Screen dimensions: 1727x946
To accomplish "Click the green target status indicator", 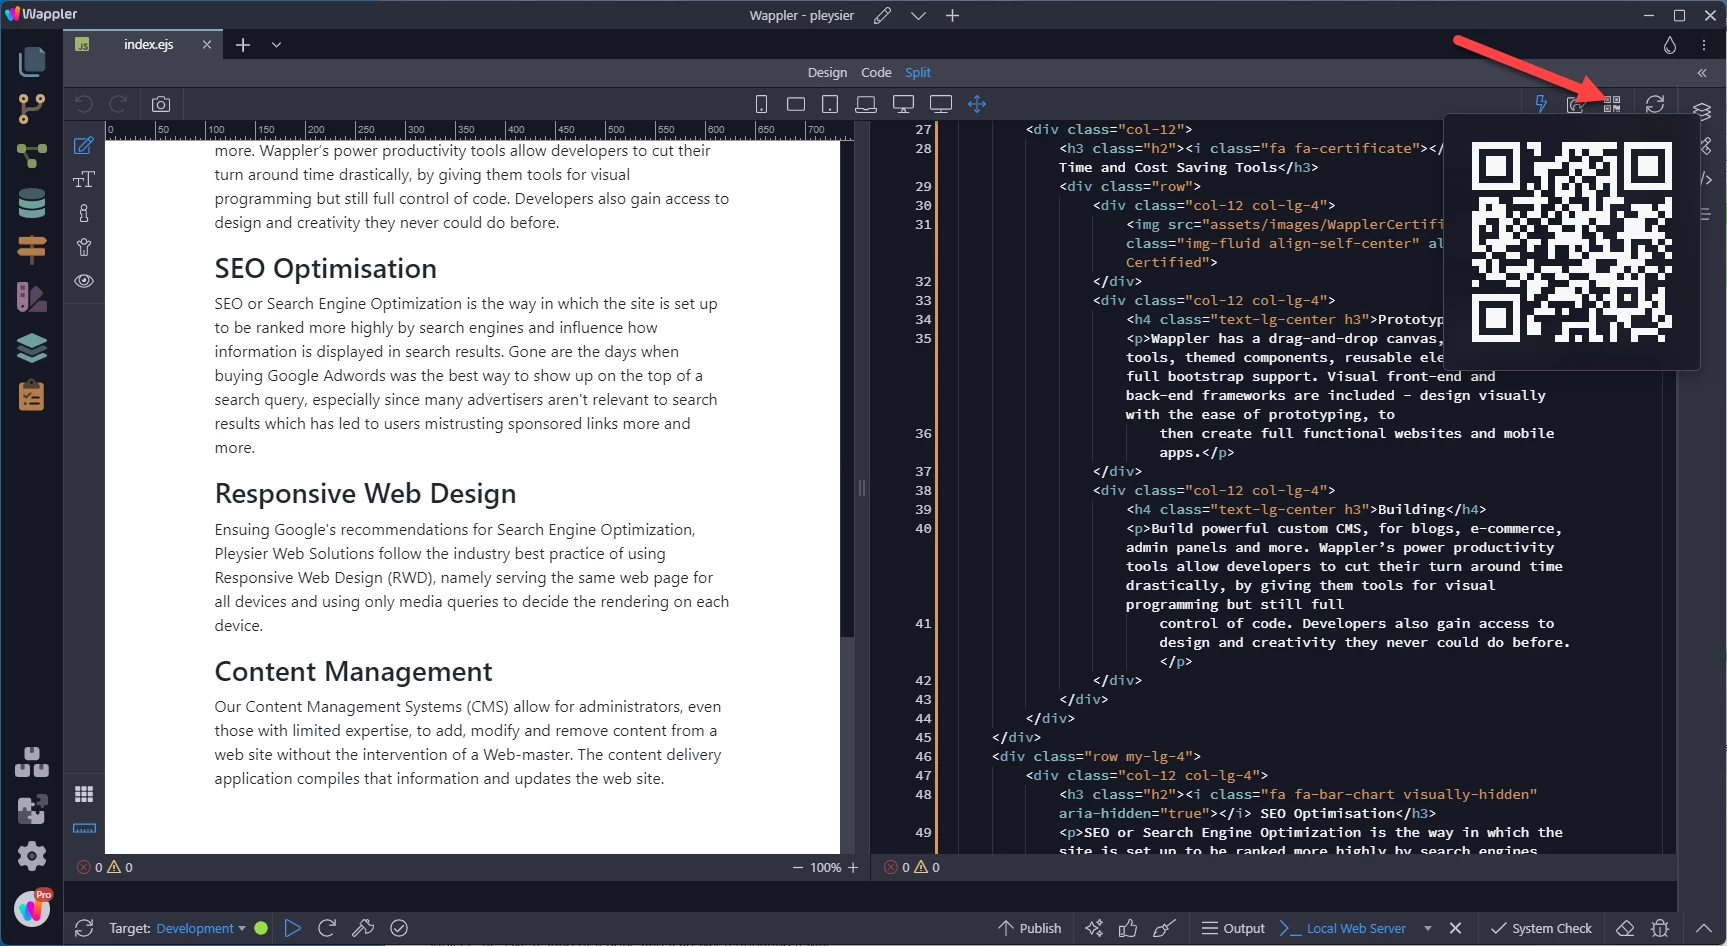I will point(261,928).
